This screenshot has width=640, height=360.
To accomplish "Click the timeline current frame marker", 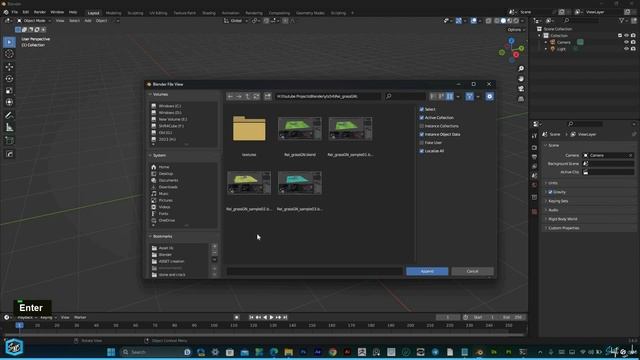I will point(19,325).
